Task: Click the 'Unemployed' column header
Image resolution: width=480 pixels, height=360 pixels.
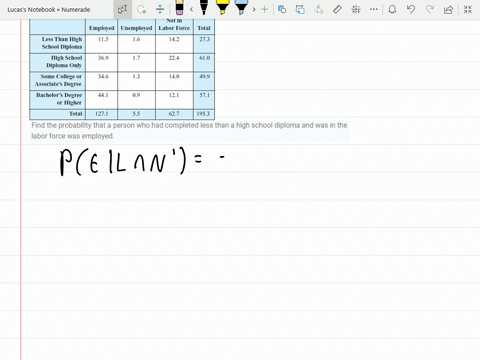Action: pos(136,28)
